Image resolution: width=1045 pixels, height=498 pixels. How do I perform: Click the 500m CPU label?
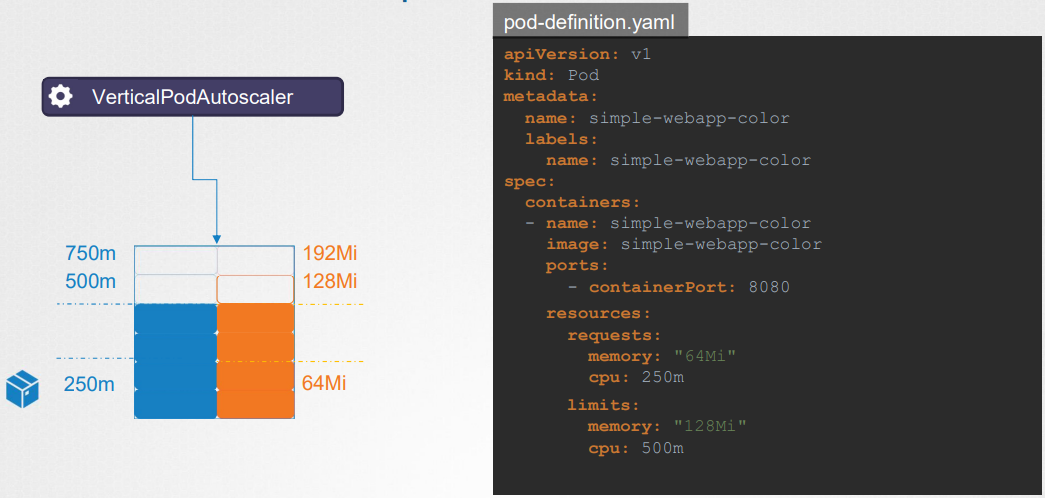pos(91,281)
